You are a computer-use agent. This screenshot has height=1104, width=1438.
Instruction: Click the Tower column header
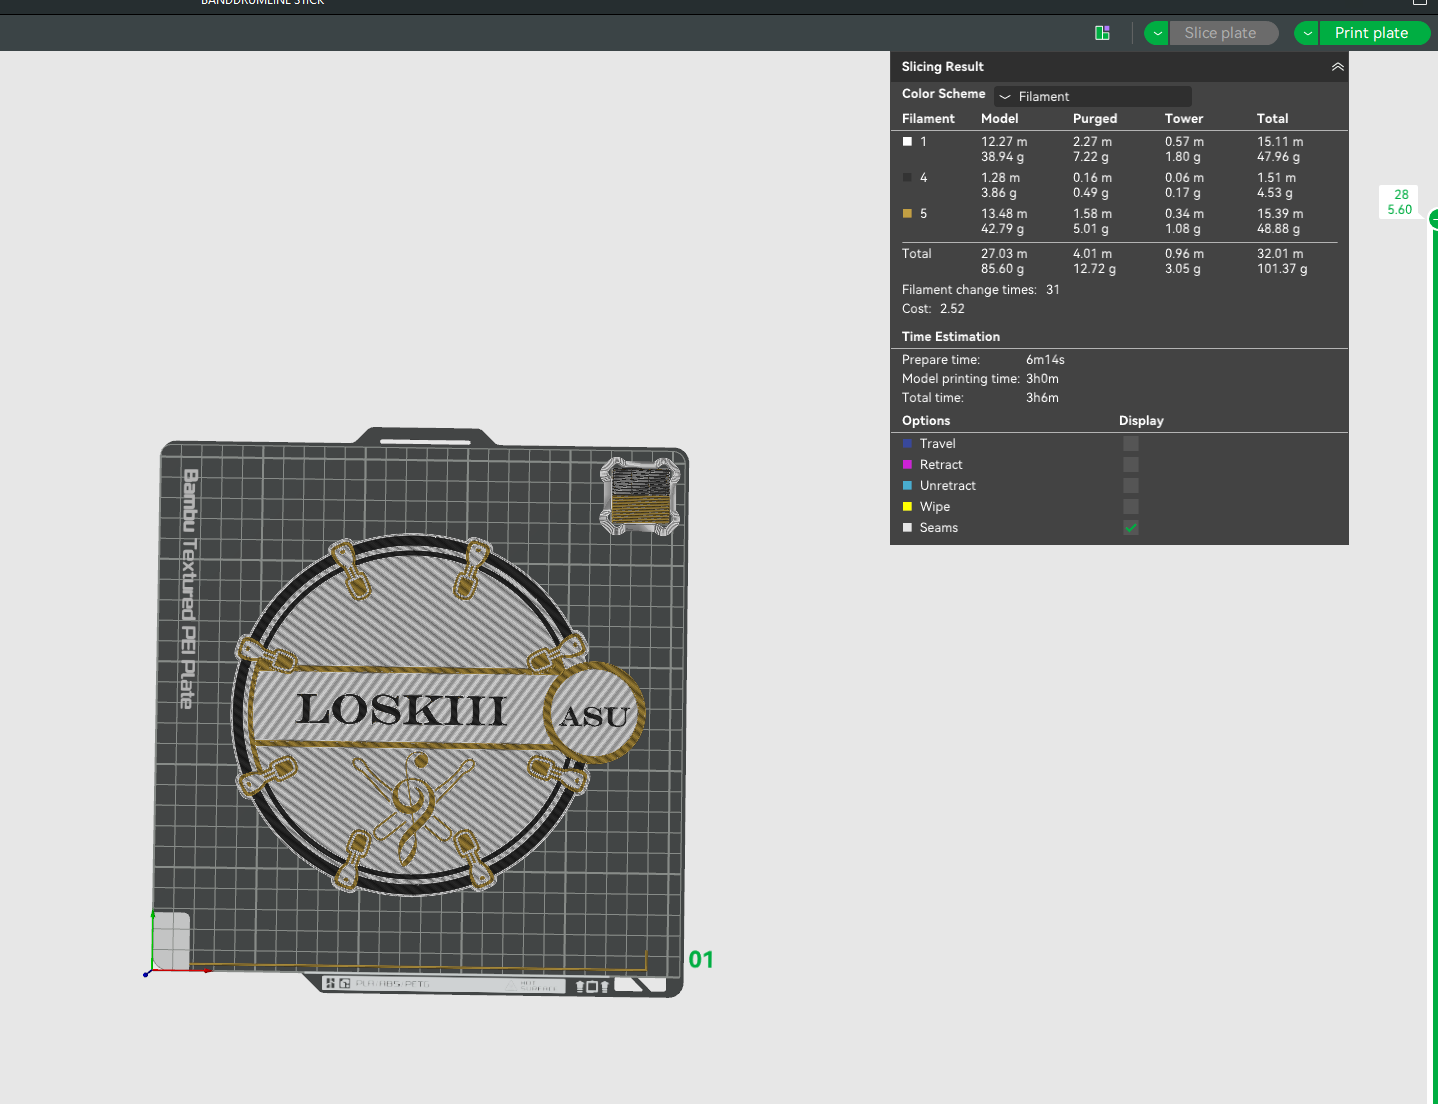click(1184, 118)
